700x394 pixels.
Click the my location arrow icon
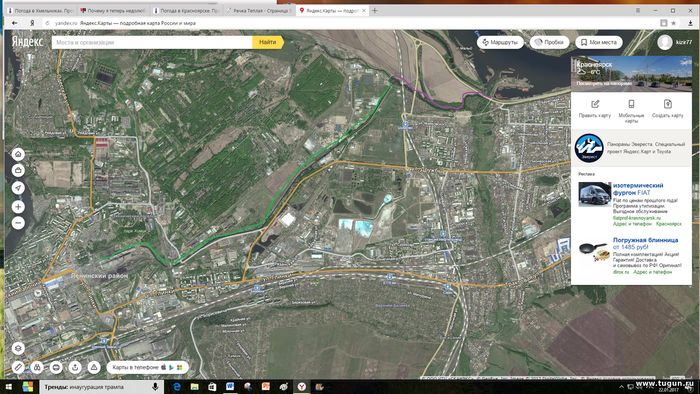coord(18,188)
